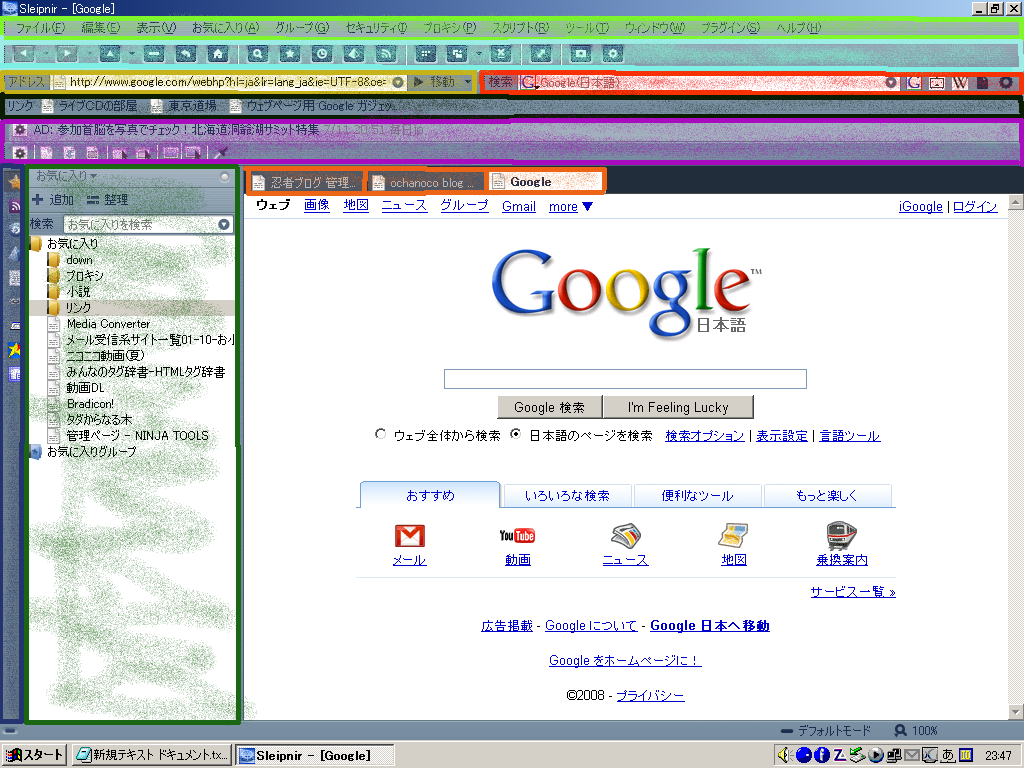Open the ログイン link
This screenshot has width=1024, height=768.
975,207
